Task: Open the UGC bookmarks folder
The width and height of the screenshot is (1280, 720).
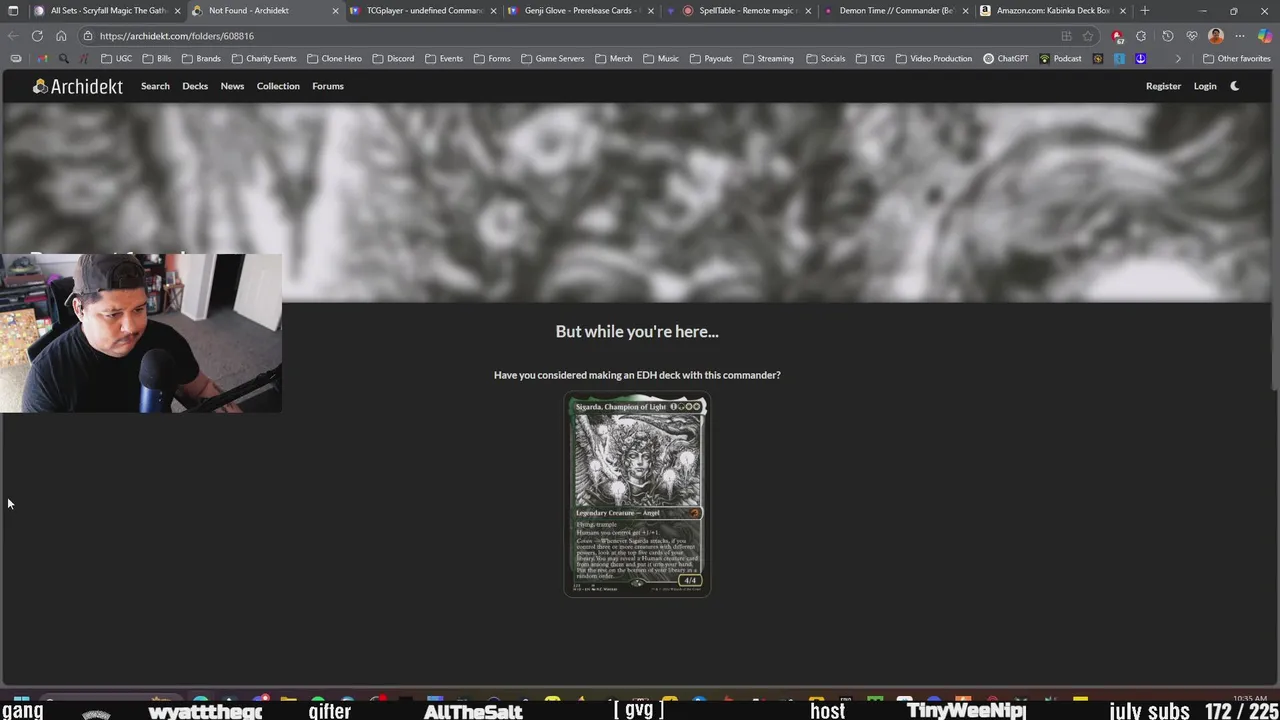Action: coord(116,59)
